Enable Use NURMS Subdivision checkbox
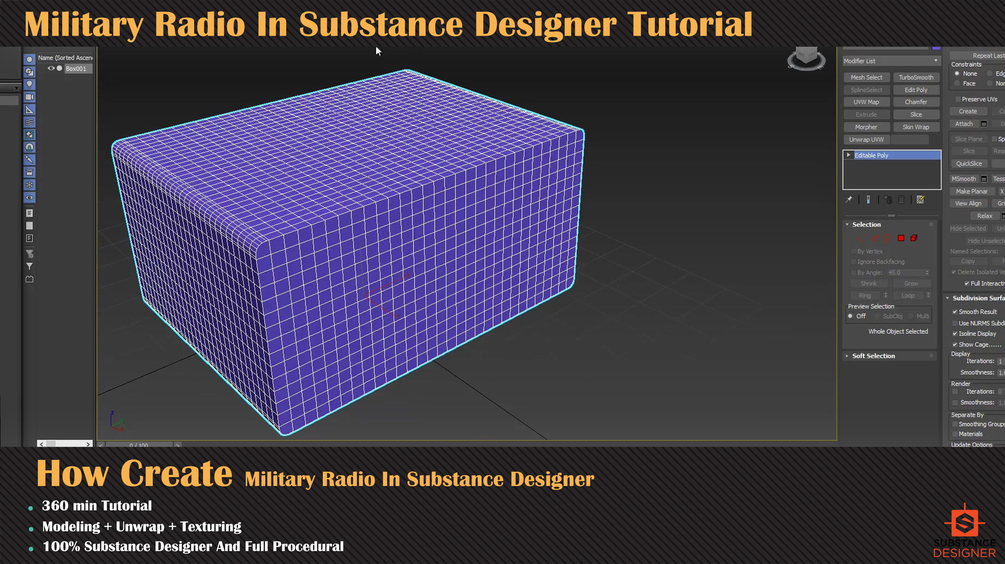The height and width of the screenshot is (564, 1005). pyautogui.click(x=955, y=323)
